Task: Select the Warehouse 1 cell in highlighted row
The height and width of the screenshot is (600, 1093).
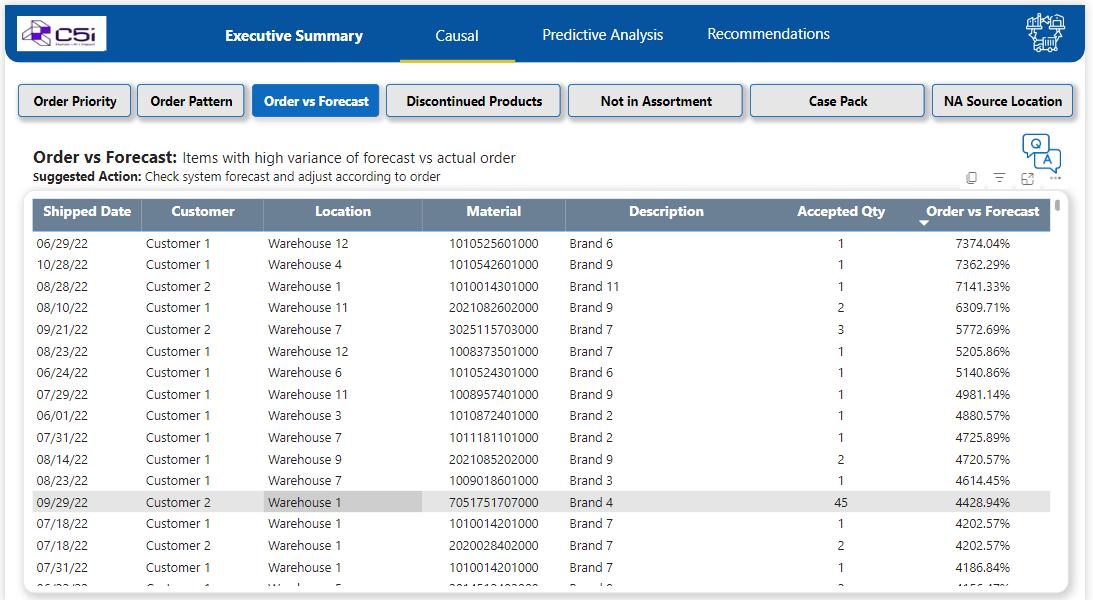Action: (305, 502)
